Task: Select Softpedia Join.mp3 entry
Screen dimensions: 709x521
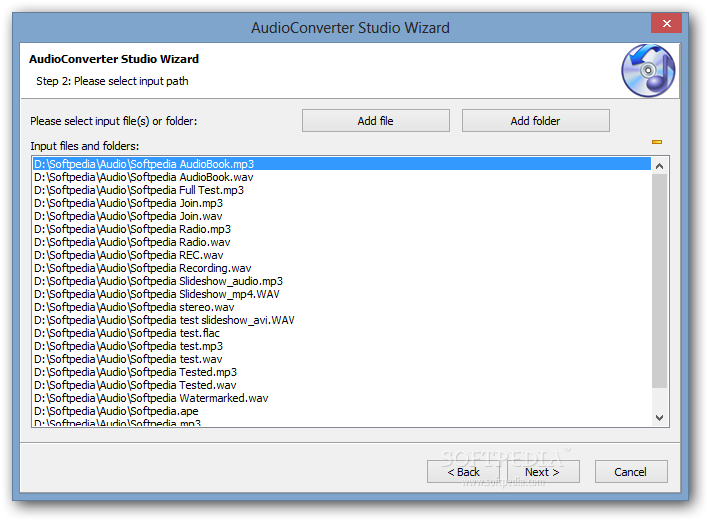Action: point(342,203)
